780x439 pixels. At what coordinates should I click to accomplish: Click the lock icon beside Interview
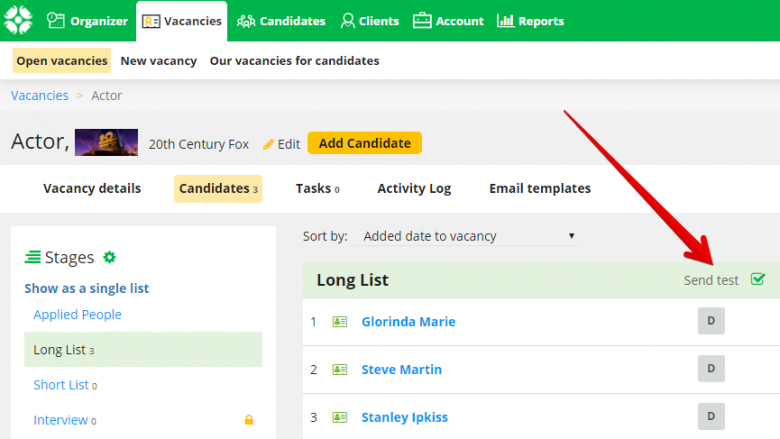249,420
